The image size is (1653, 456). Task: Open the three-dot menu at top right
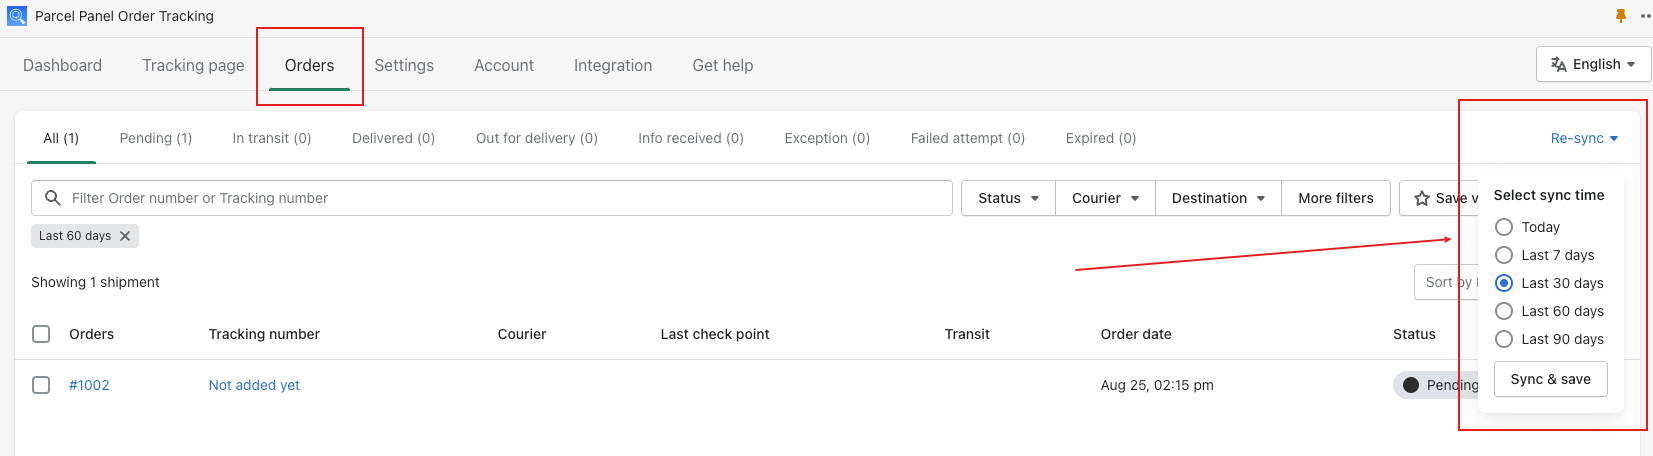click(x=1646, y=16)
